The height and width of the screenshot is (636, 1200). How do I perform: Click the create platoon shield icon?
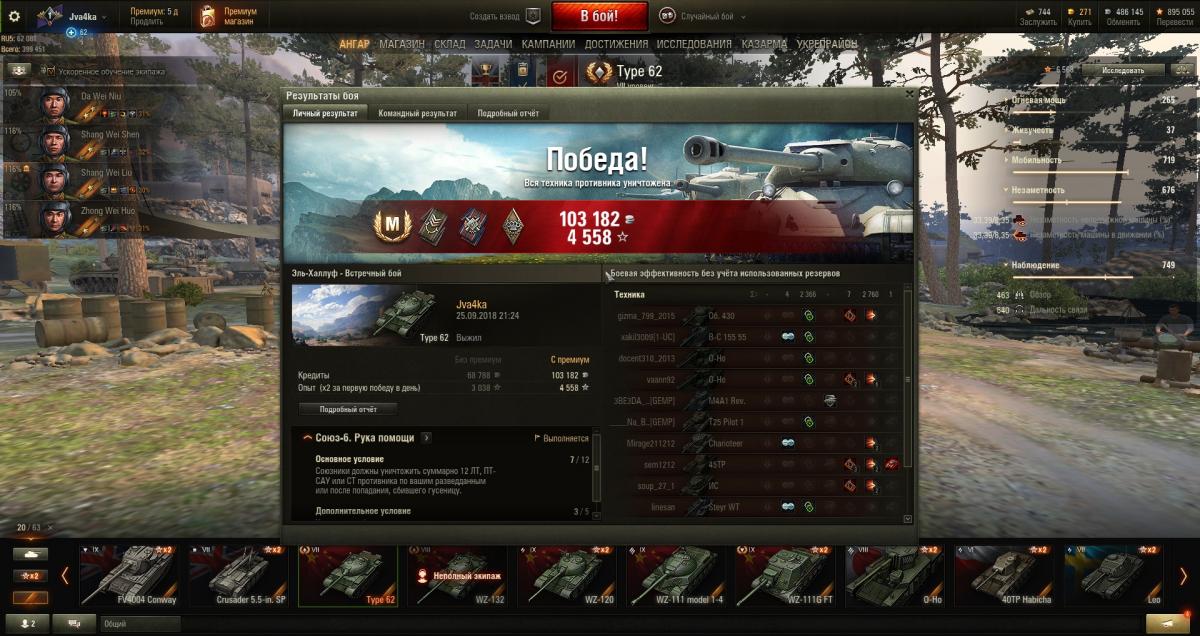pos(533,16)
